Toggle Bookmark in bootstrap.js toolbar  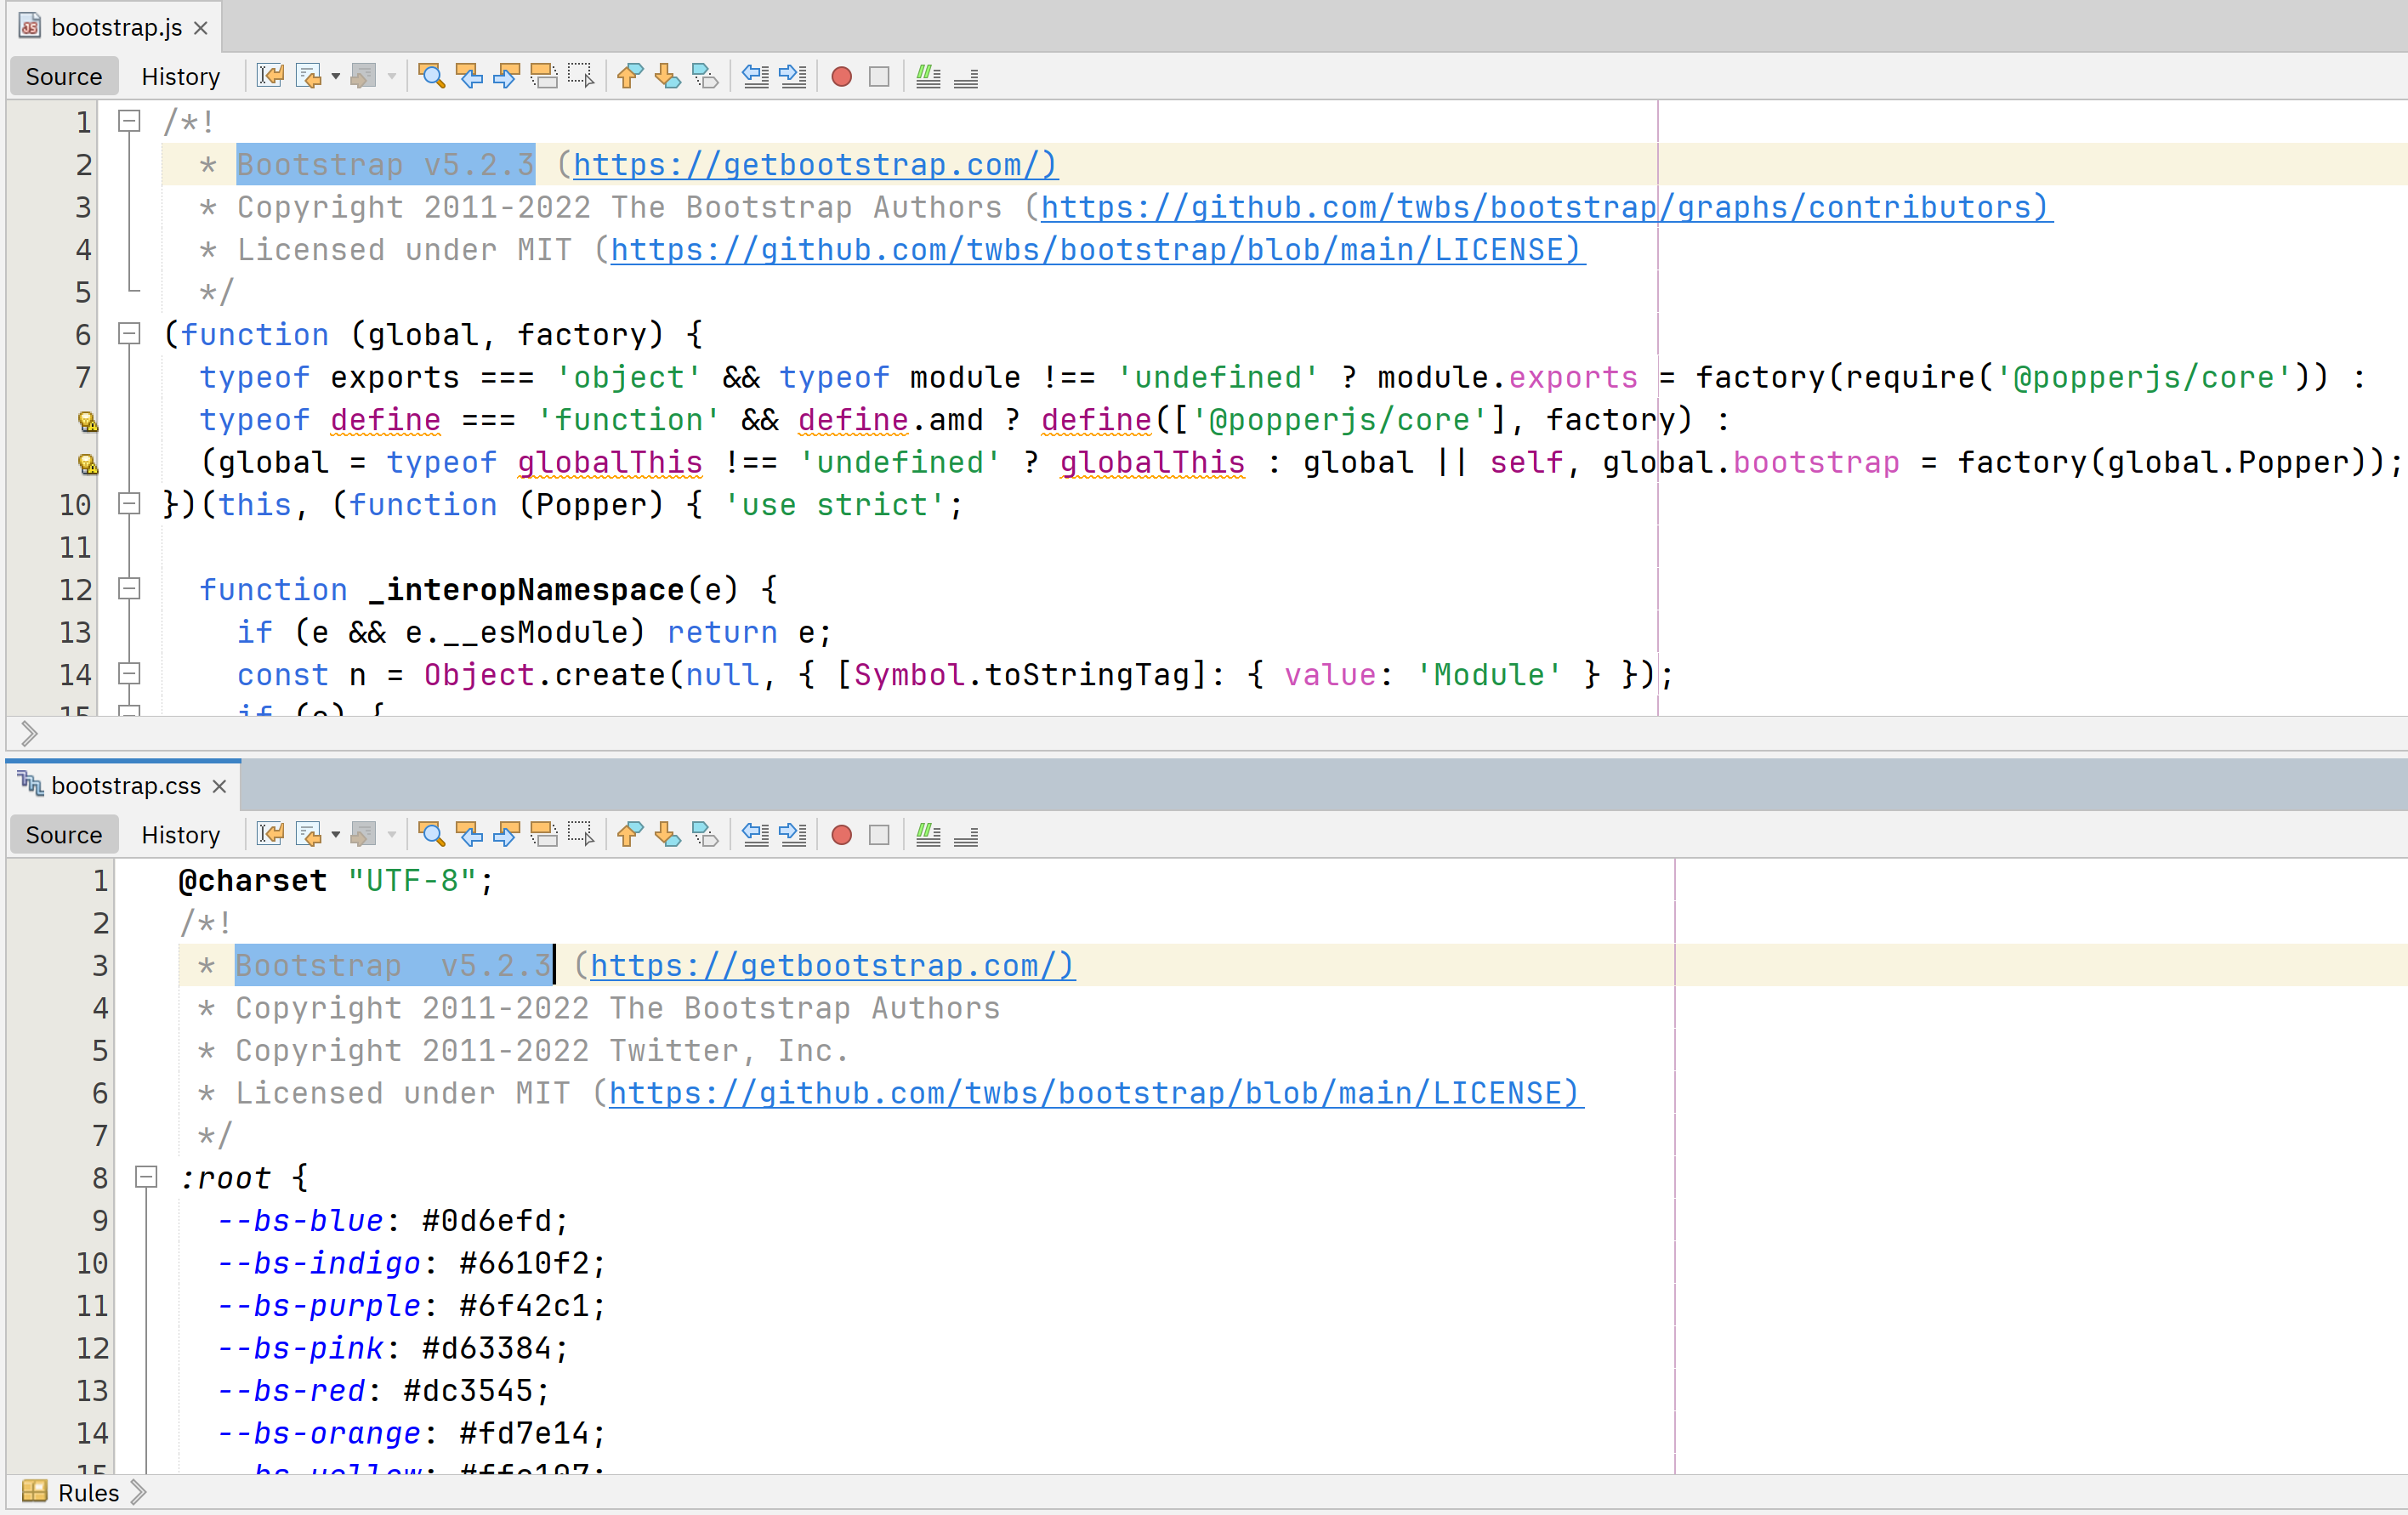pyautogui.click(x=705, y=77)
